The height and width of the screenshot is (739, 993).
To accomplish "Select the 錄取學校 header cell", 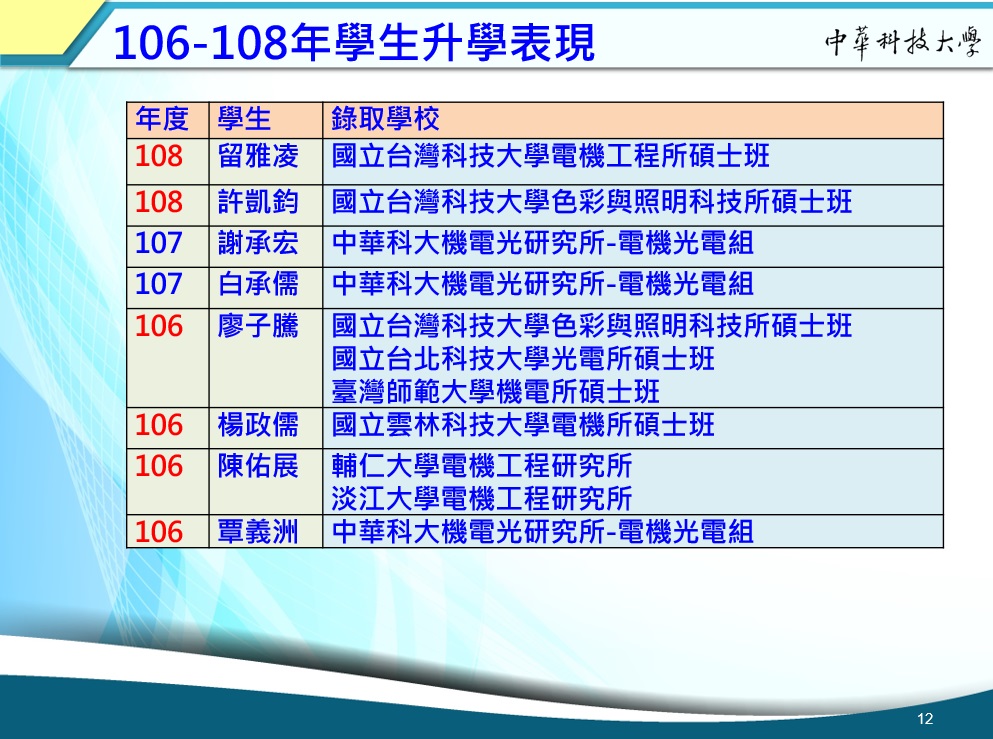I will (633, 120).
